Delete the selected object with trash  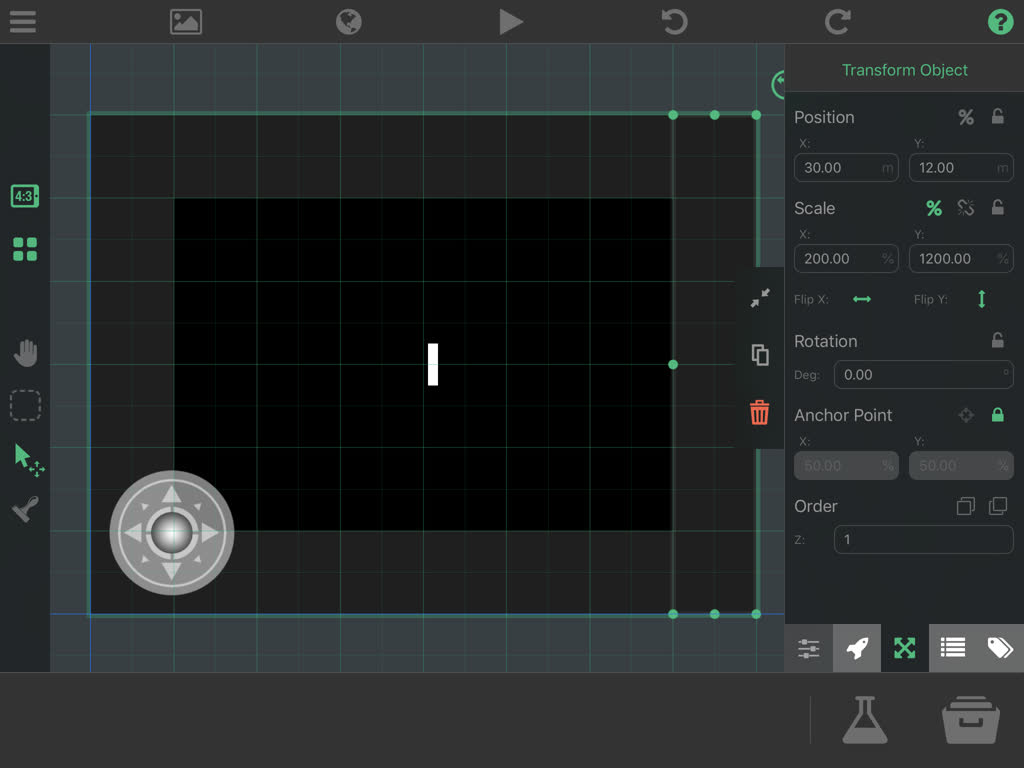pyautogui.click(x=760, y=413)
